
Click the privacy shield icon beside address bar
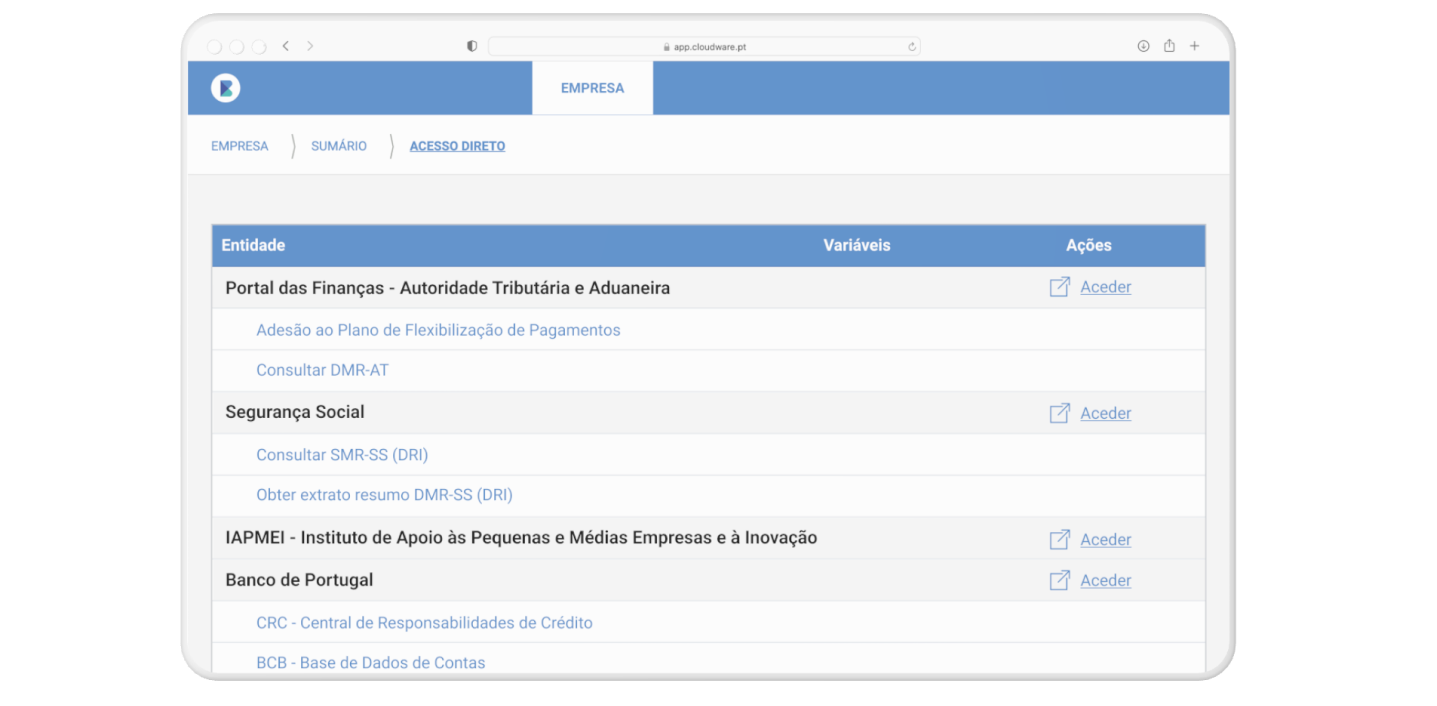pyautogui.click(x=472, y=46)
